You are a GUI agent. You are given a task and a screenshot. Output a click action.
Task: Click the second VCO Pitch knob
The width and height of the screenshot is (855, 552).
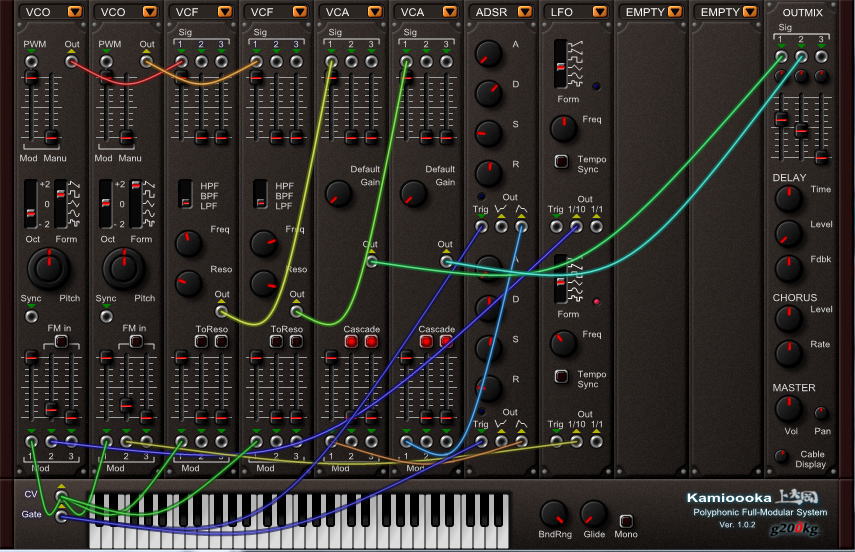124,268
